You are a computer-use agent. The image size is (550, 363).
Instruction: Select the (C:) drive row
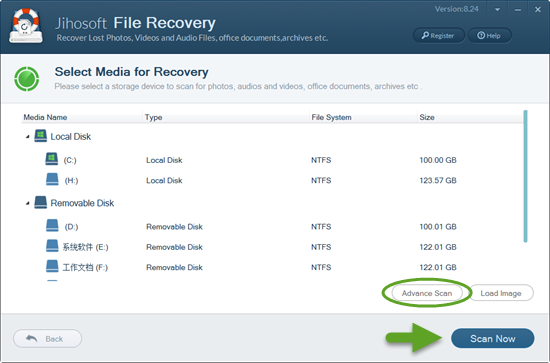(272, 160)
